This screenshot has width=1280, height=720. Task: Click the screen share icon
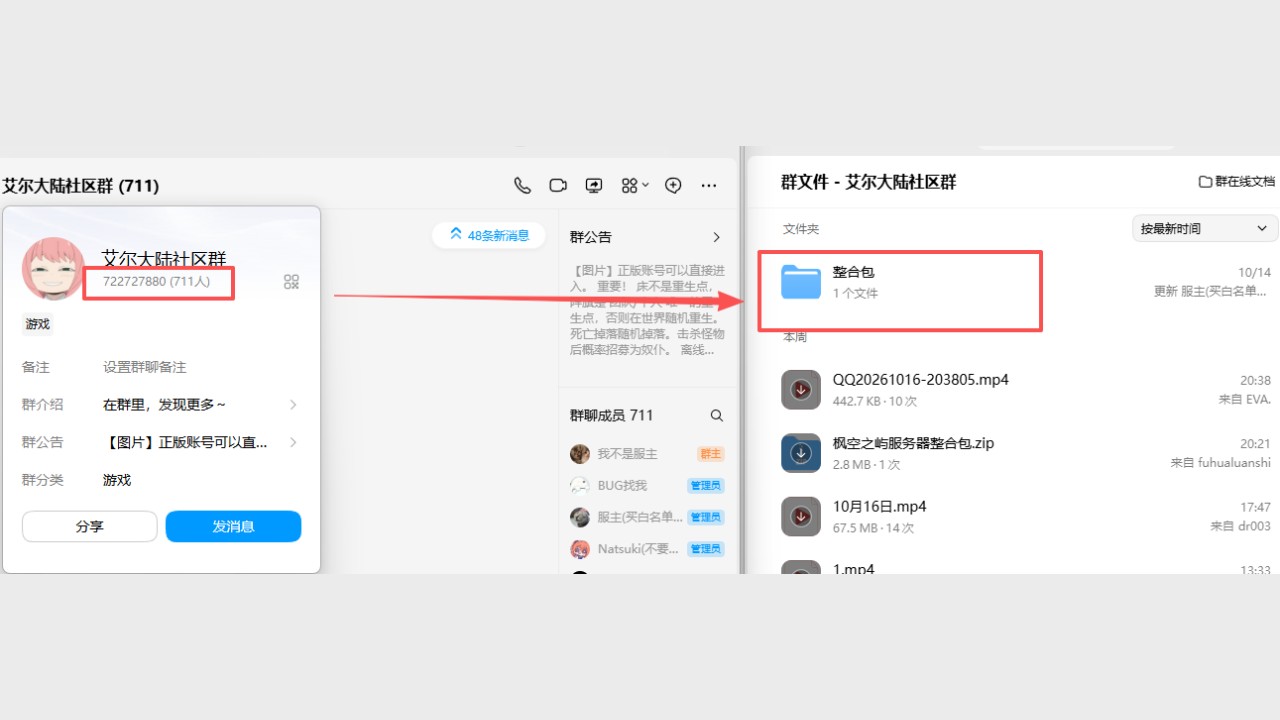(x=594, y=185)
